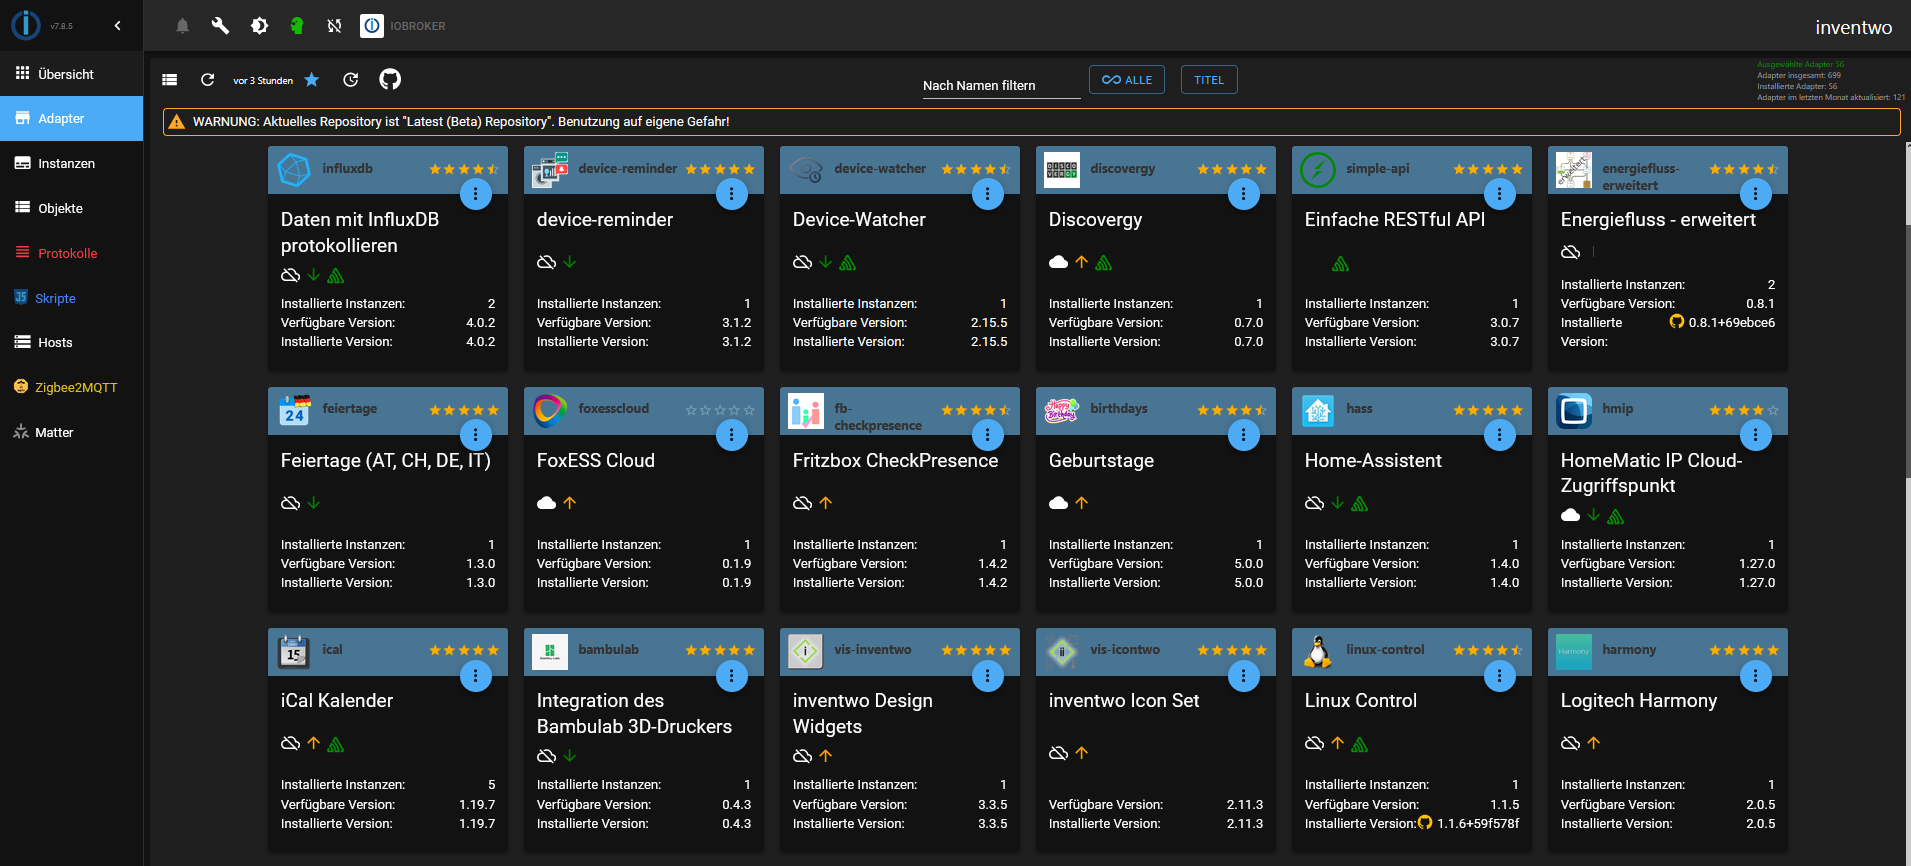The height and width of the screenshot is (866, 1911).
Task: Open GitHub custom install icon
Action: click(390, 80)
